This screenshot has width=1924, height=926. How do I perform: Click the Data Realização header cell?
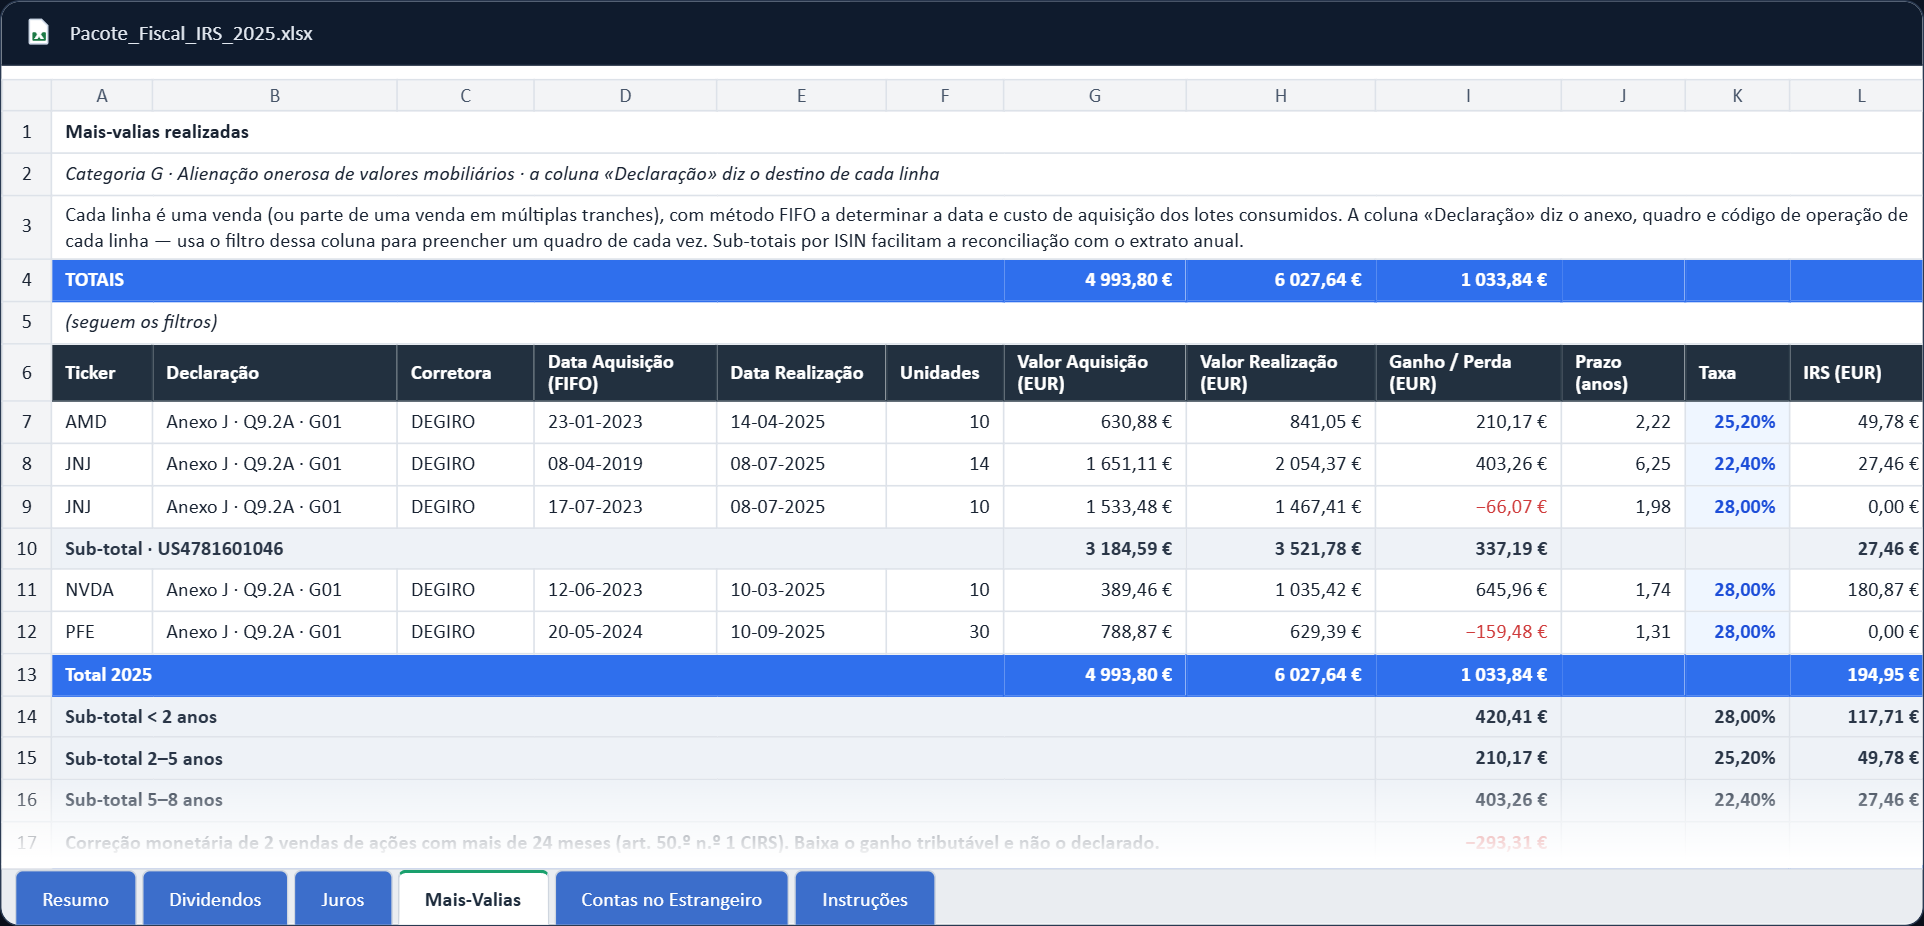point(801,373)
